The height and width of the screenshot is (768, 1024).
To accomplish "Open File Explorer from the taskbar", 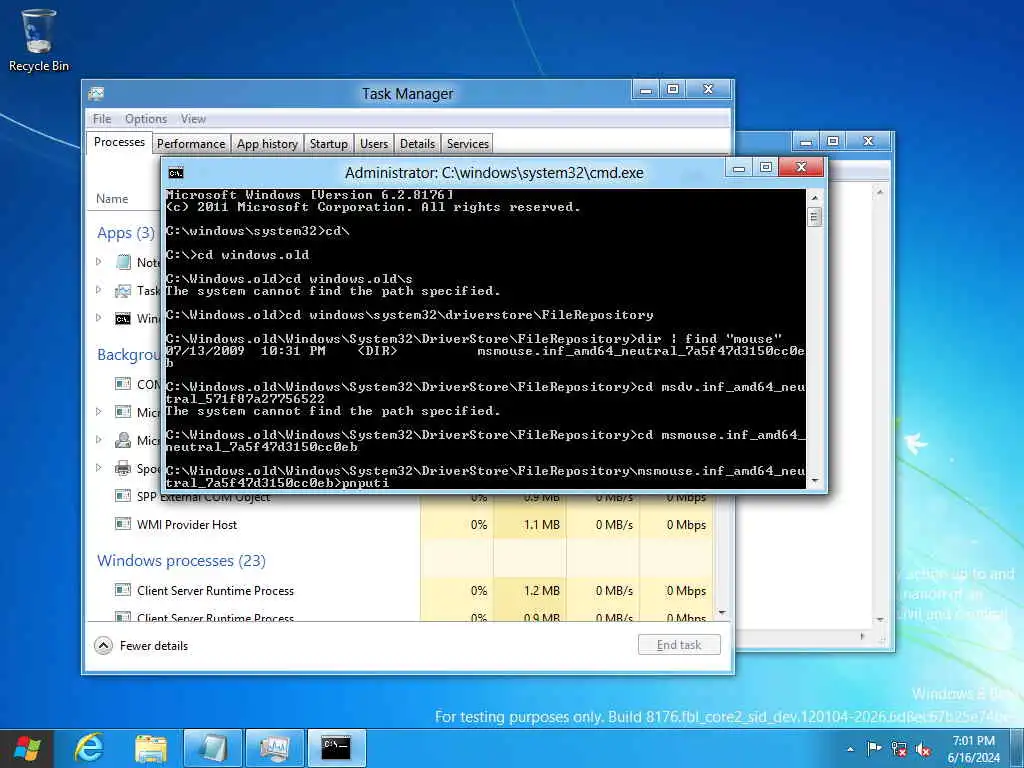I will [150, 748].
